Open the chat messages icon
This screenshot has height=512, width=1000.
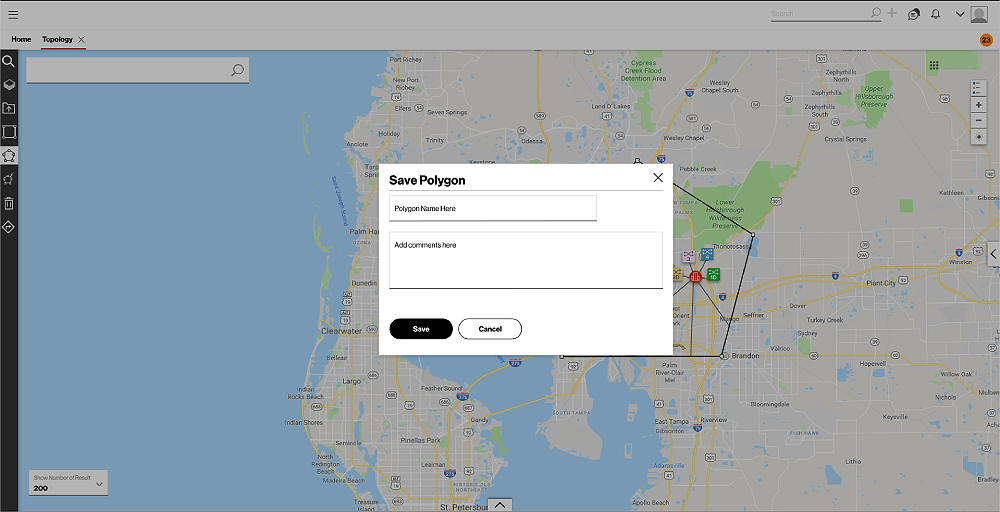[x=913, y=14]
